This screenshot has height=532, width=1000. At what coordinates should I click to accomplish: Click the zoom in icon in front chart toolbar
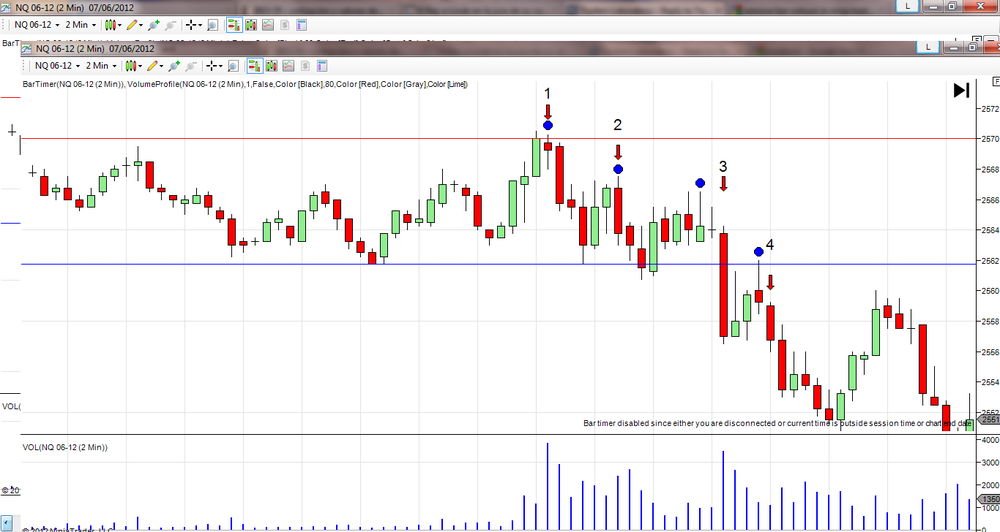click(x=173, y=66)
